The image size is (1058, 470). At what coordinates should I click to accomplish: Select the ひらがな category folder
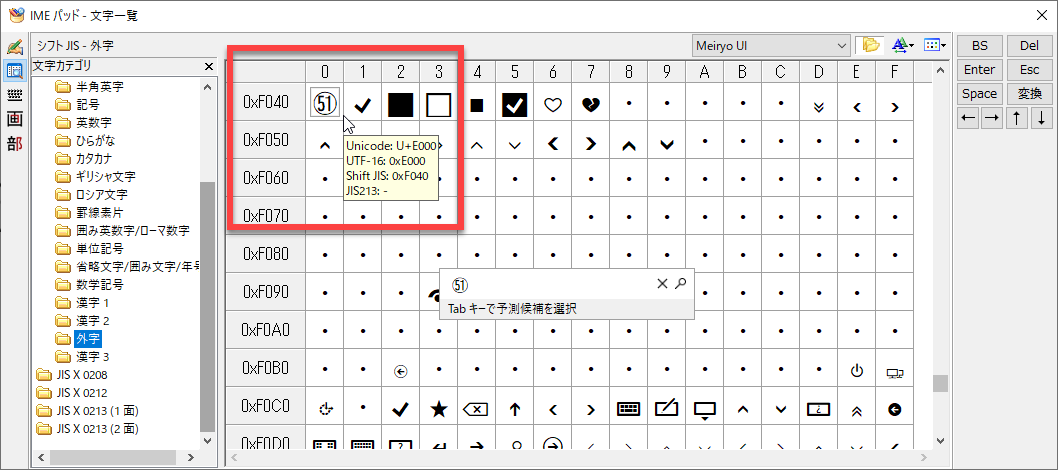click(x=93, y=139)
